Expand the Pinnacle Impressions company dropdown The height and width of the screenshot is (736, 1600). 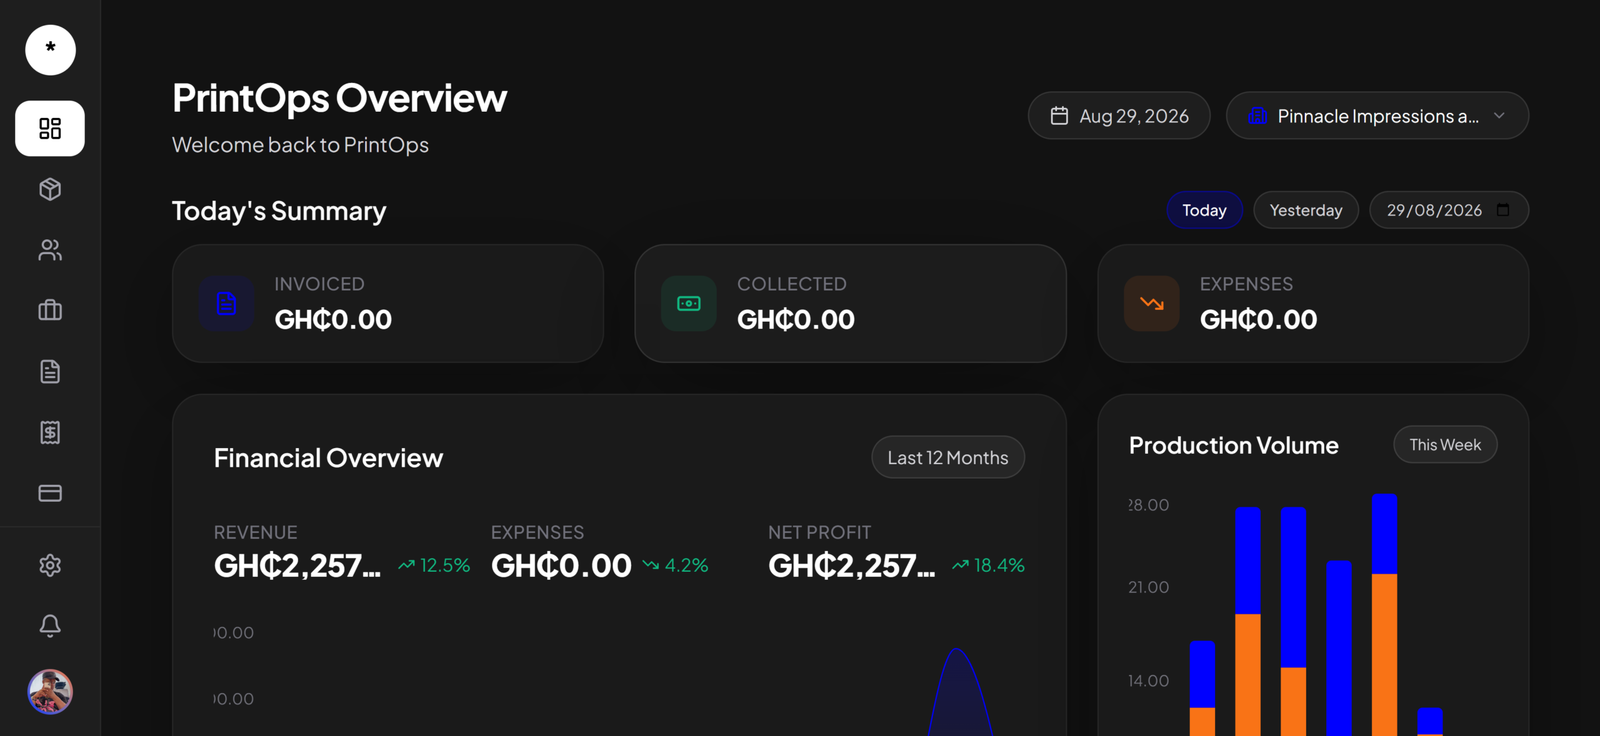pos(1377,116)
